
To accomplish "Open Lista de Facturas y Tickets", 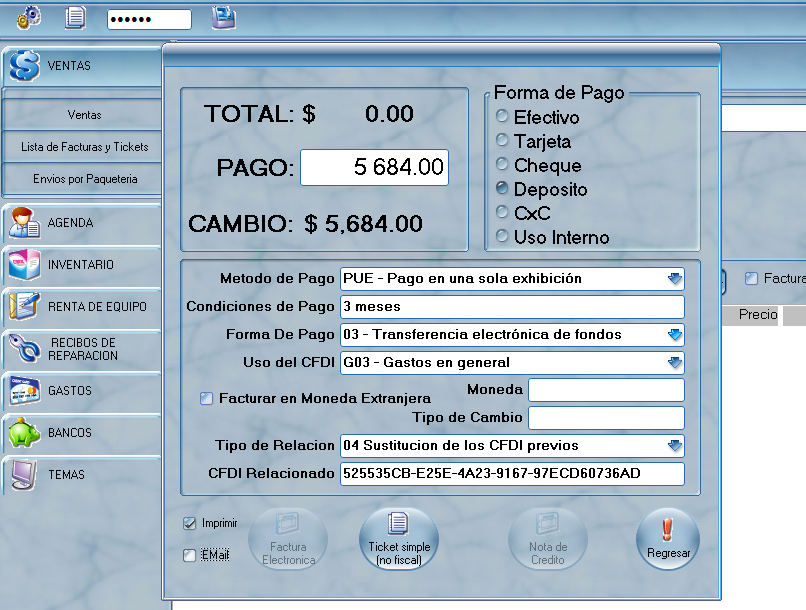I will tap(82, 147).
